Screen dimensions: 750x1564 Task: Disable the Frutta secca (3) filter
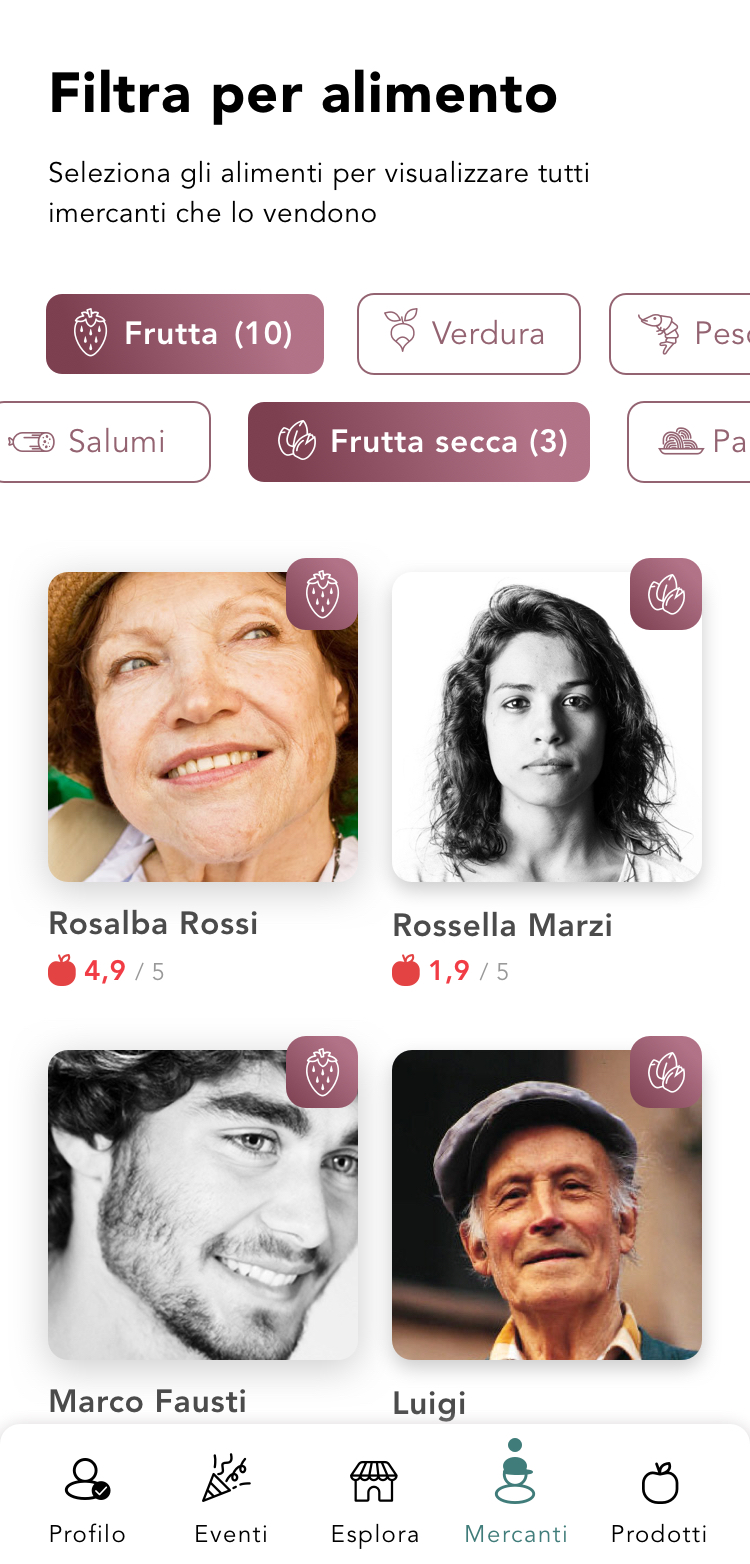(x=419, y=442)
